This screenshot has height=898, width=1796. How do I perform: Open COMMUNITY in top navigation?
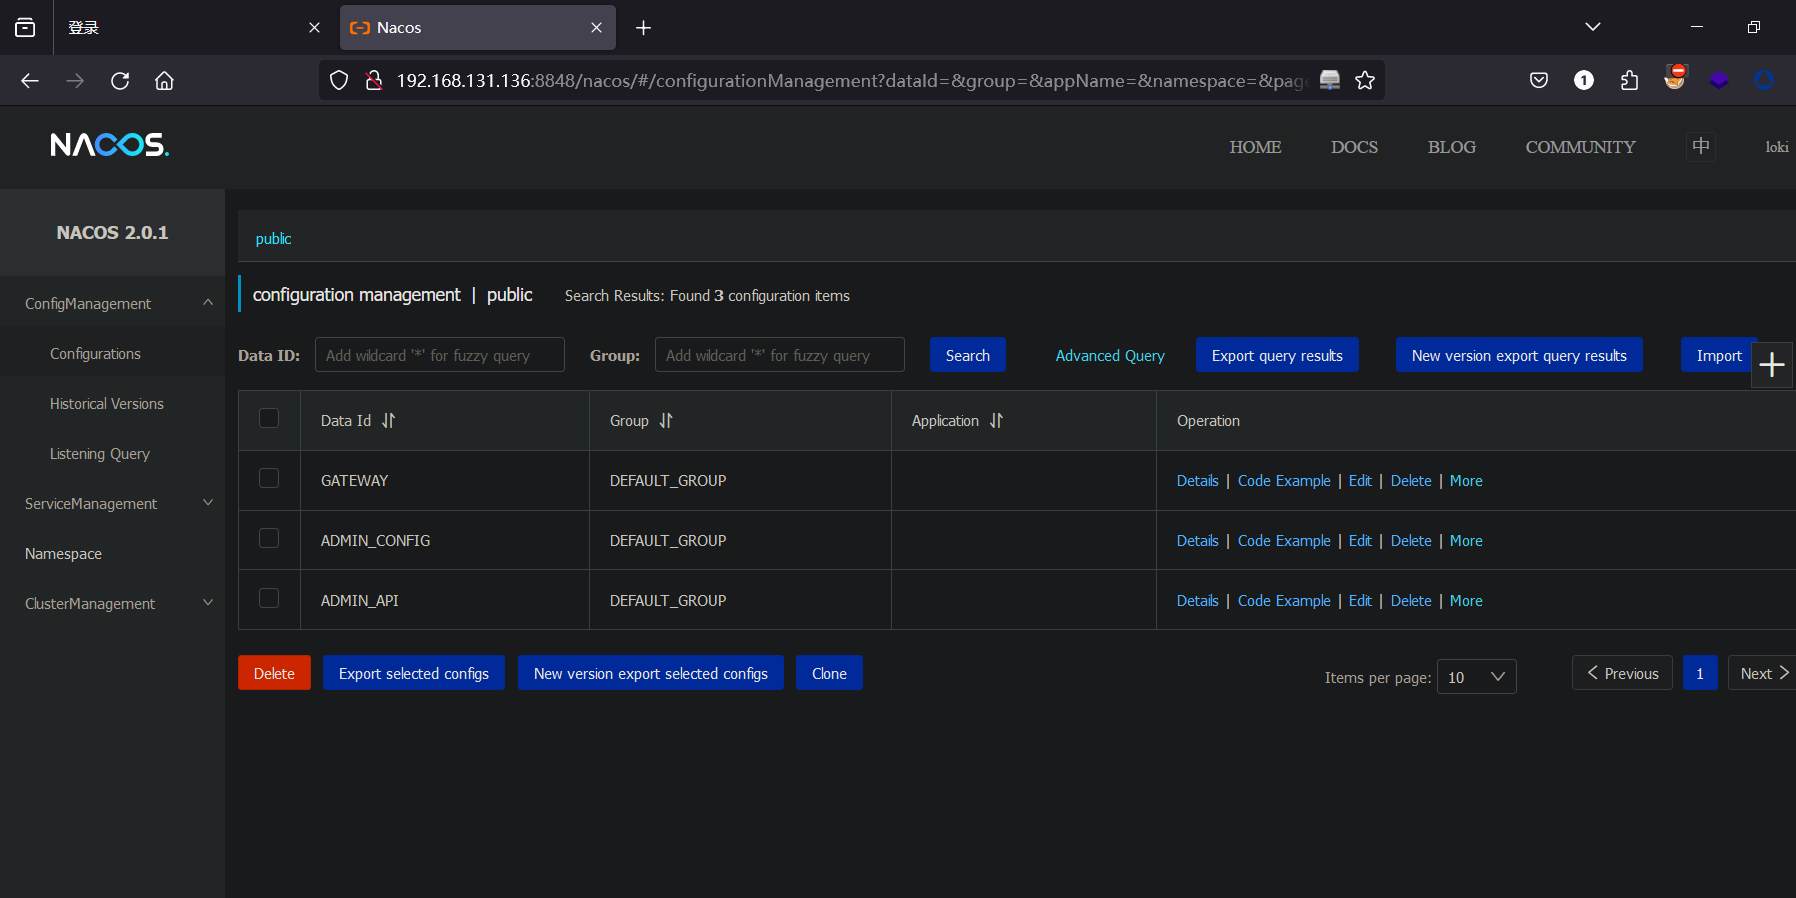[x=1580, y=147]
